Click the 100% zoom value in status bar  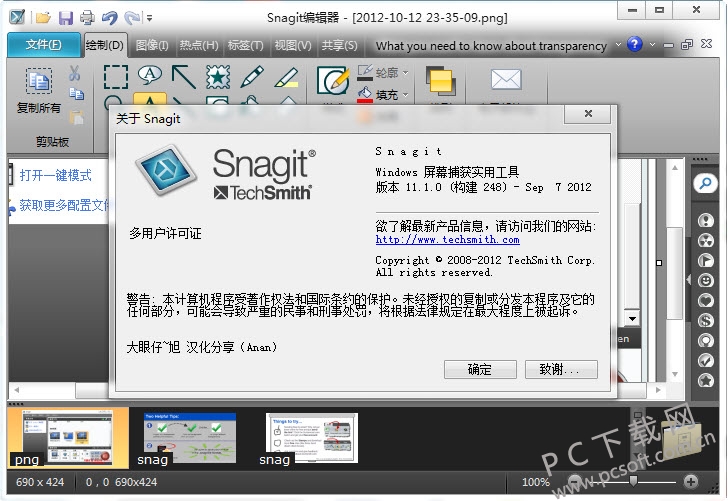click(535, 482)
